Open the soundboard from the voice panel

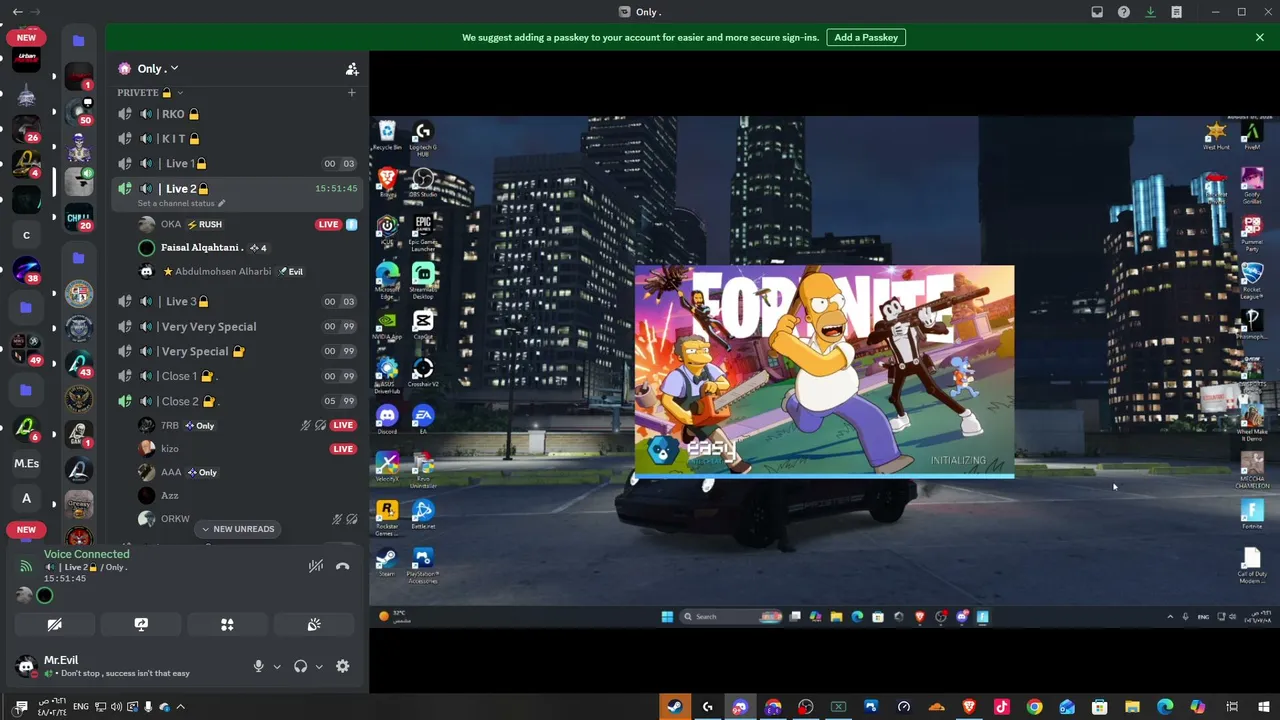(x=314, y=625)
